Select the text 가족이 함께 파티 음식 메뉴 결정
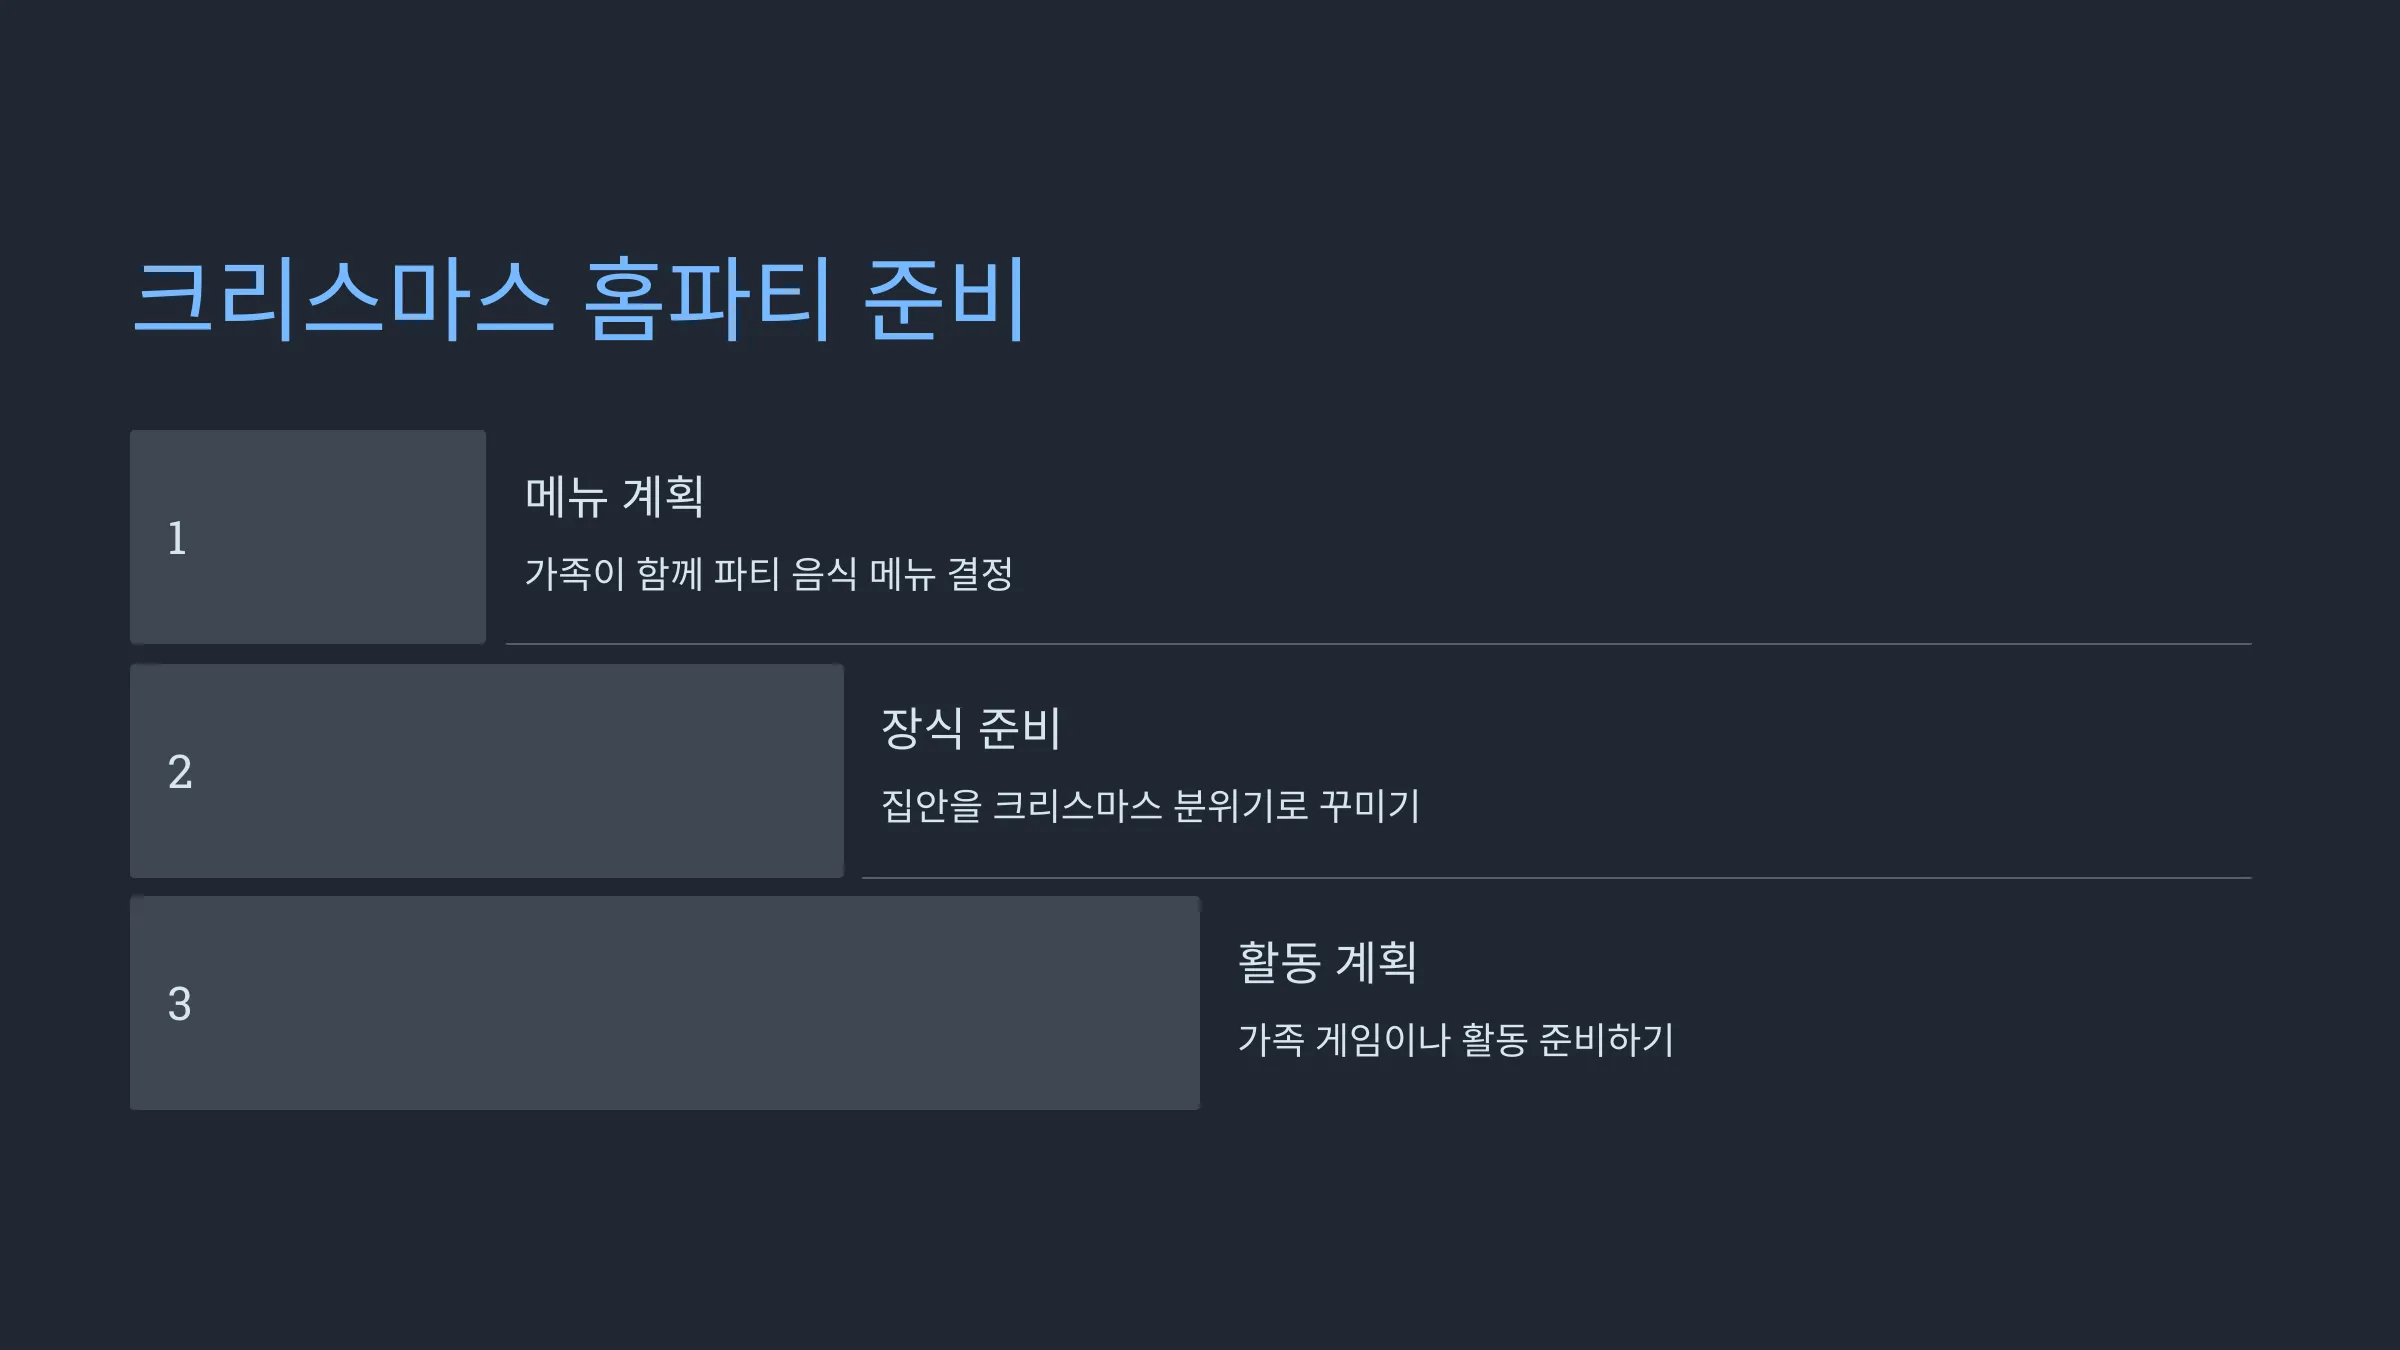 click(x=769, y=574)
